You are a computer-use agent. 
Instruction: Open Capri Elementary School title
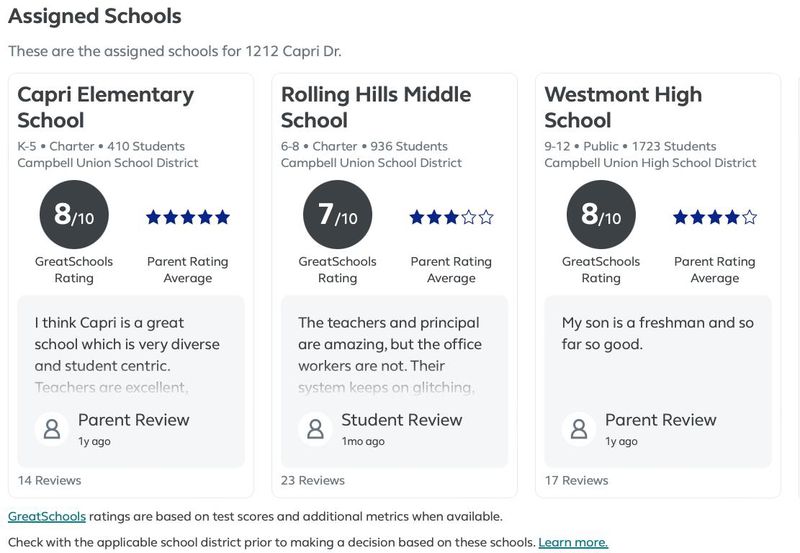[x=106, y=107]
